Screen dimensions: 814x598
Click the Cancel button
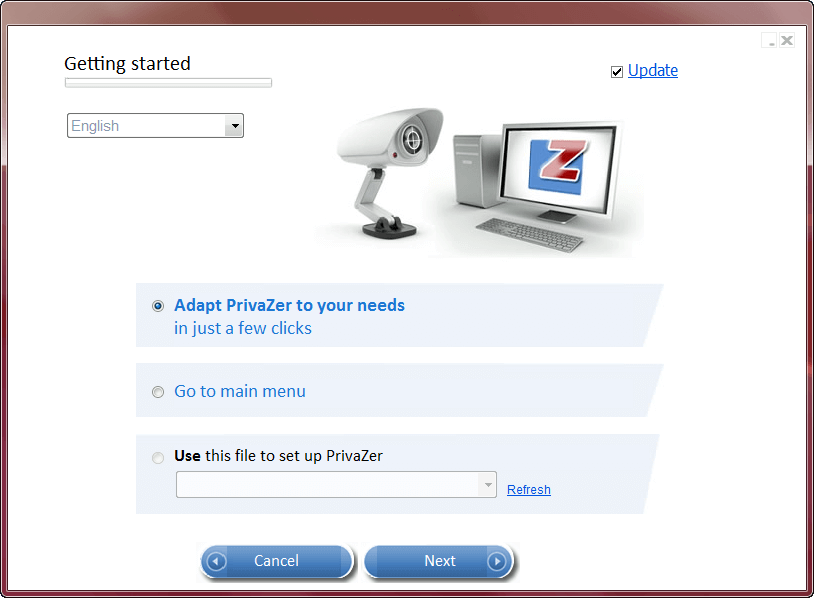click(x=277, y=561)
